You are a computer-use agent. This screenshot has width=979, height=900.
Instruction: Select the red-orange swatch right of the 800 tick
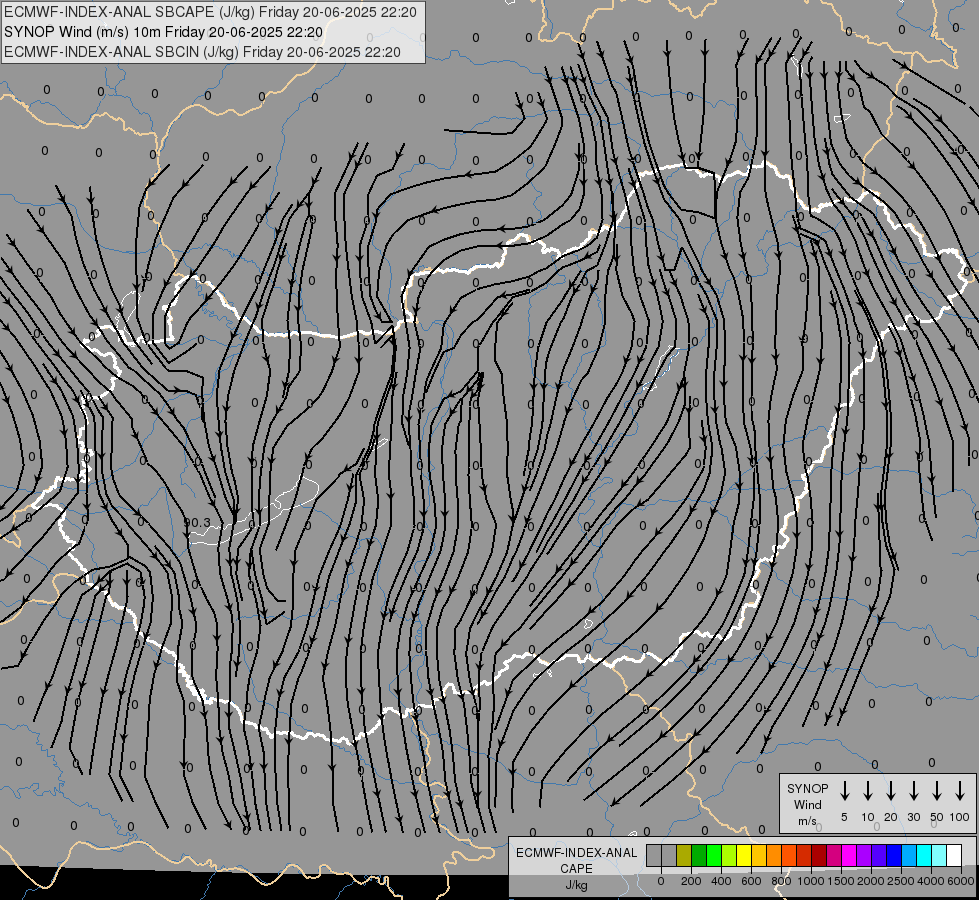(x=789, y=855)
